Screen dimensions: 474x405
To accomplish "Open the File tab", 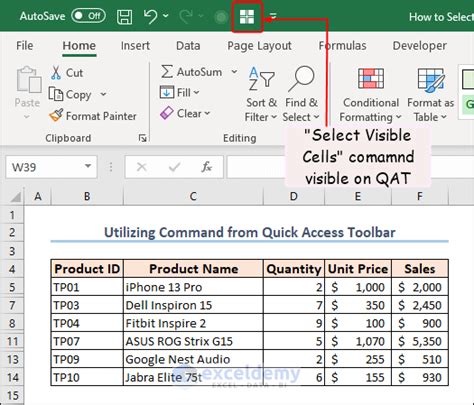I will (25, 45).
